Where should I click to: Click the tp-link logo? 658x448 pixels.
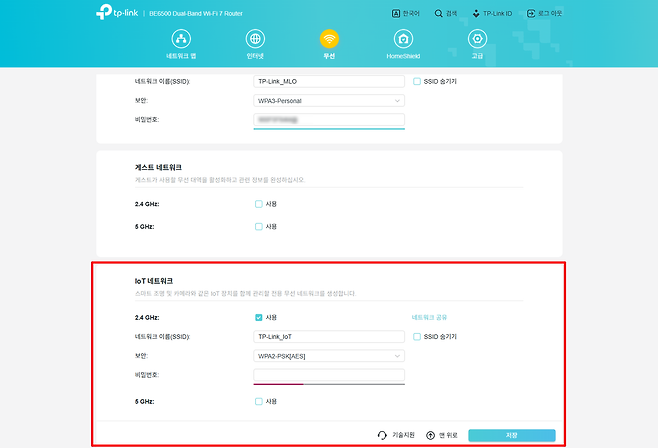[x=118, y=13]
